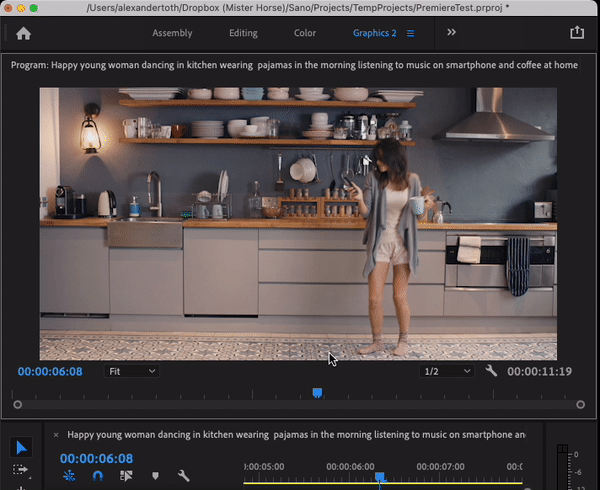
Task: Toggle Linked Selection in the timeline
Action: [126, 476]
